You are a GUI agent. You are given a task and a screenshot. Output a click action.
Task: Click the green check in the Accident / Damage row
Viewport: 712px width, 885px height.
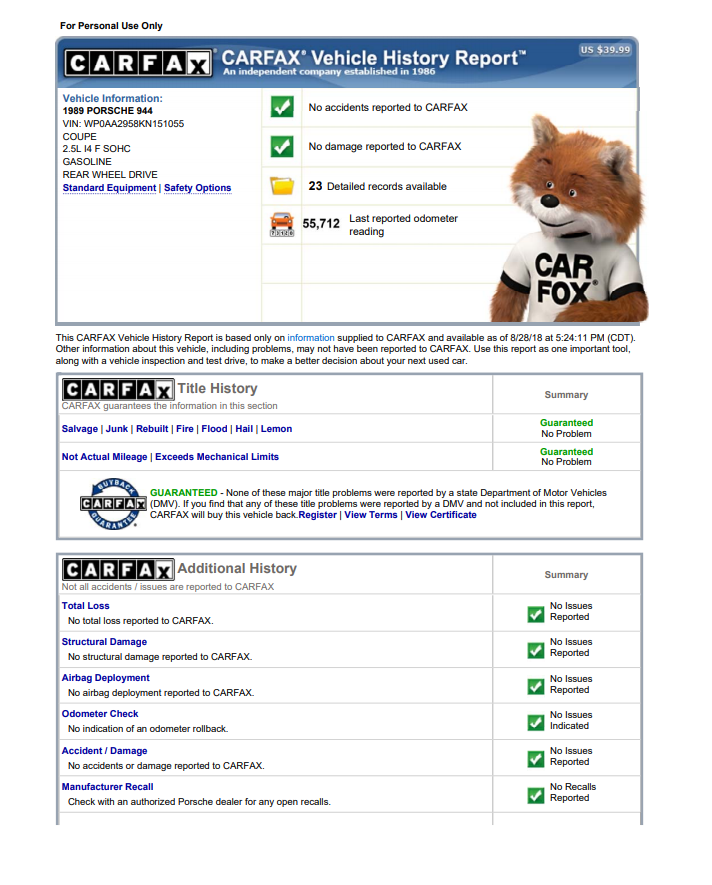pos(535,759)
